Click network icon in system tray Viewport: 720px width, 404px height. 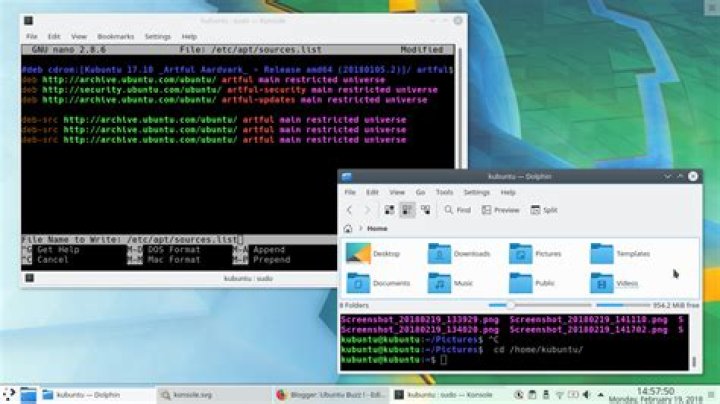[x=559, y=395]
